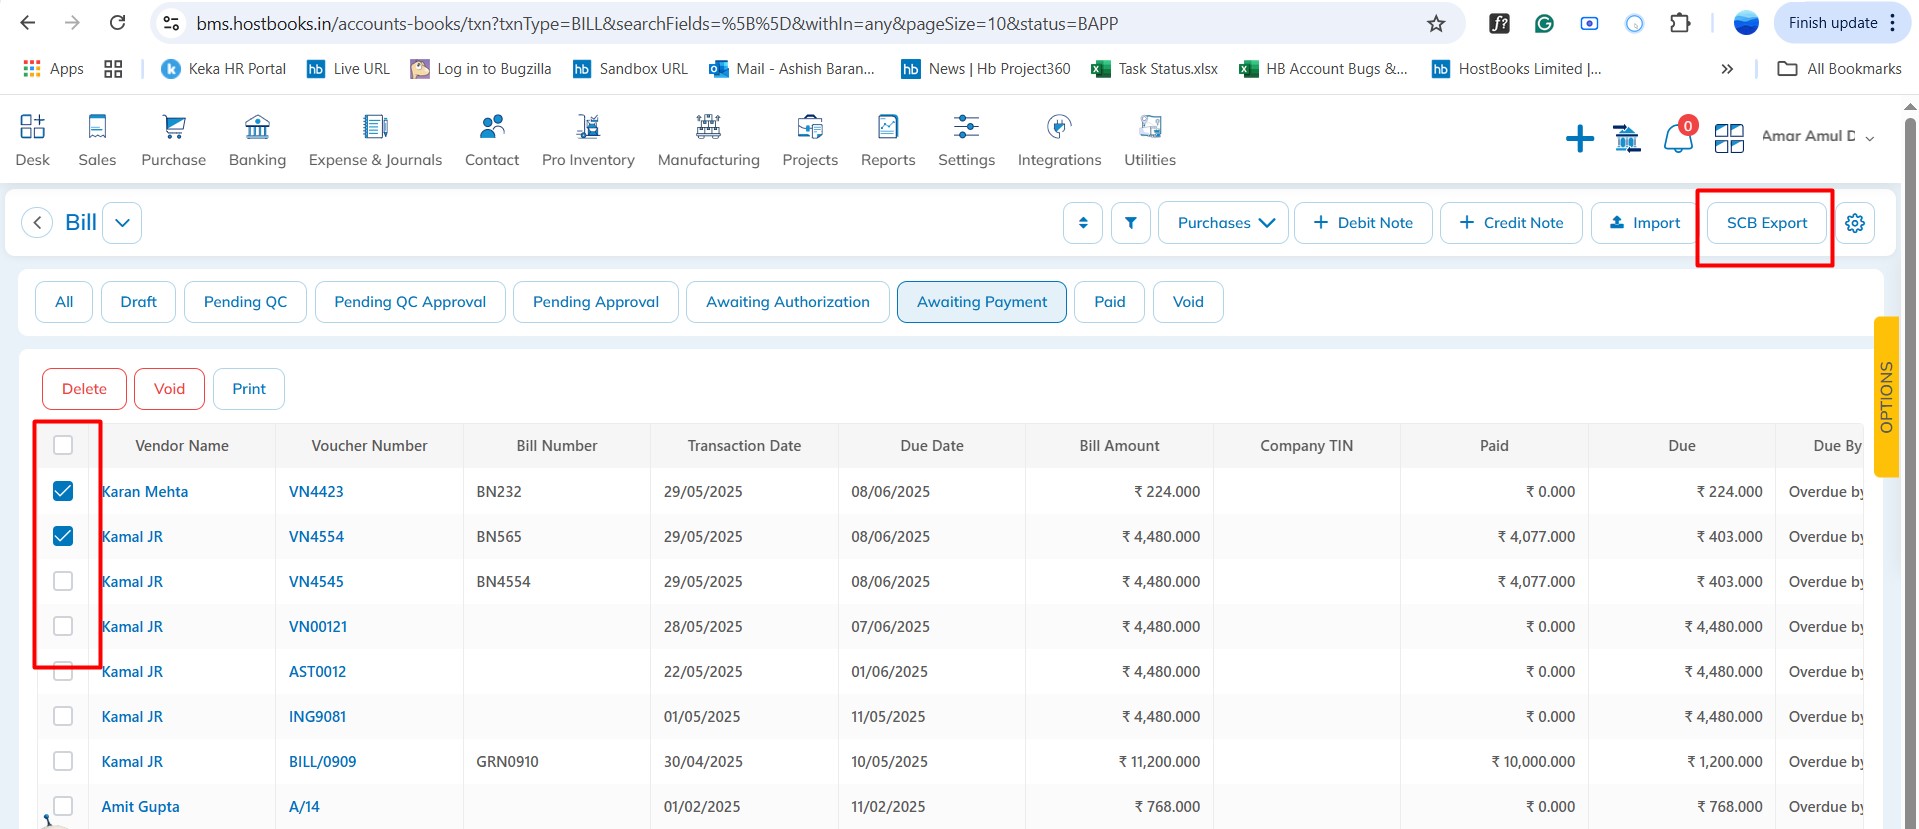Open the Desk module icon
This screenshot has width=1919, height=829.
[x=32, y=127]
